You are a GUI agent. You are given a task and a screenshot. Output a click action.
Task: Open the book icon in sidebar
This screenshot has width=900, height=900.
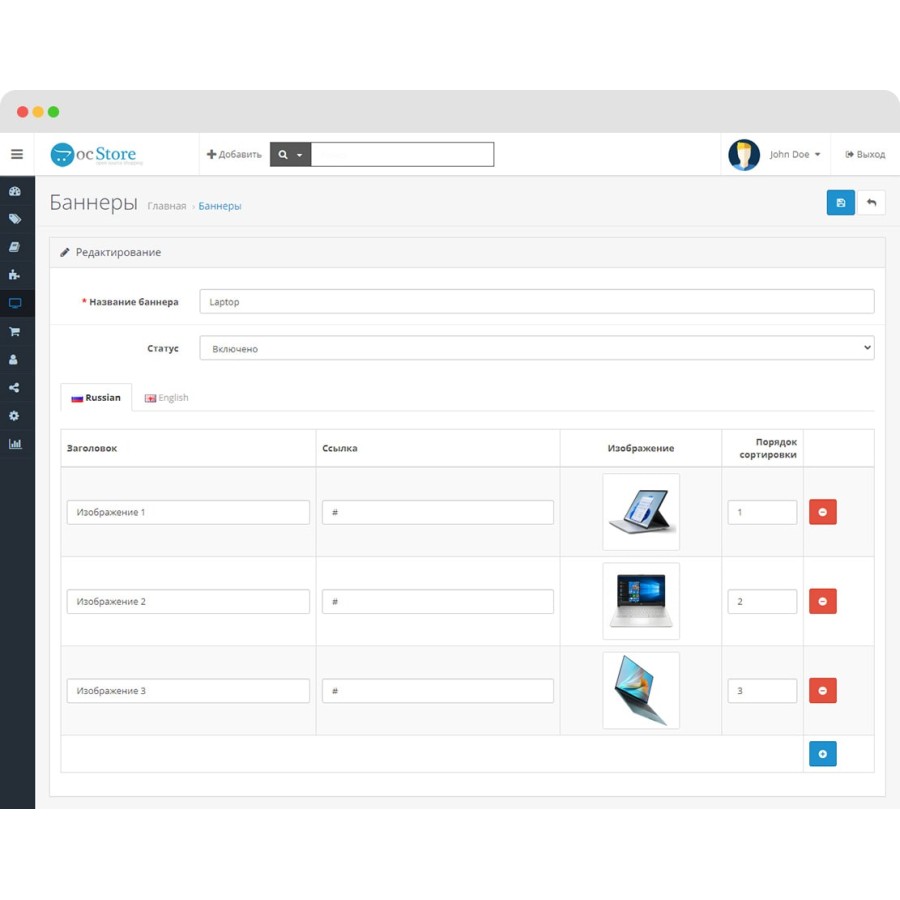[15, 247]
